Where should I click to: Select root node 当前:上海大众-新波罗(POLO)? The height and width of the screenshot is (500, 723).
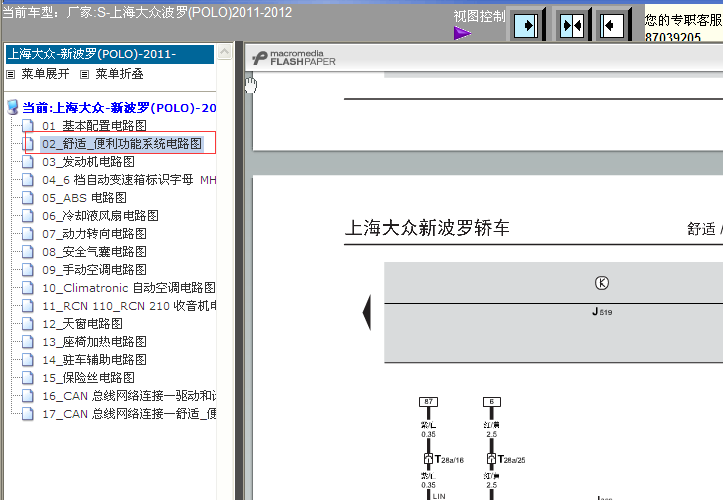point(119,107)
